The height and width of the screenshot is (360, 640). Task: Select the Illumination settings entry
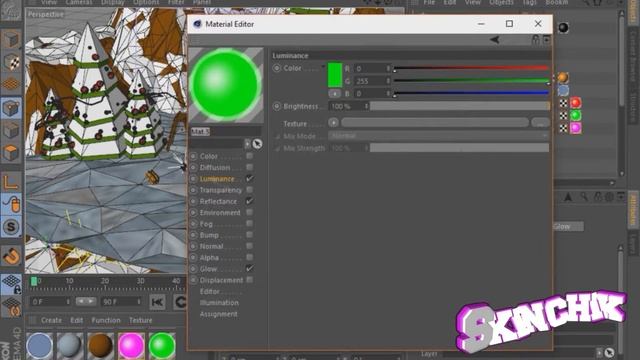(219, 303)
